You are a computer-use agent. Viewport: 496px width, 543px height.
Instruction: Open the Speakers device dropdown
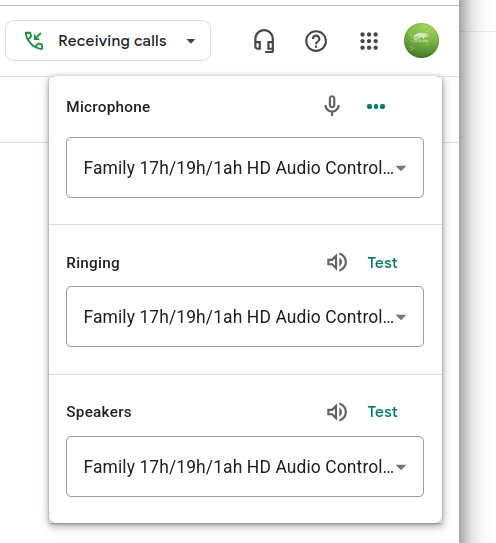[245, 466]
